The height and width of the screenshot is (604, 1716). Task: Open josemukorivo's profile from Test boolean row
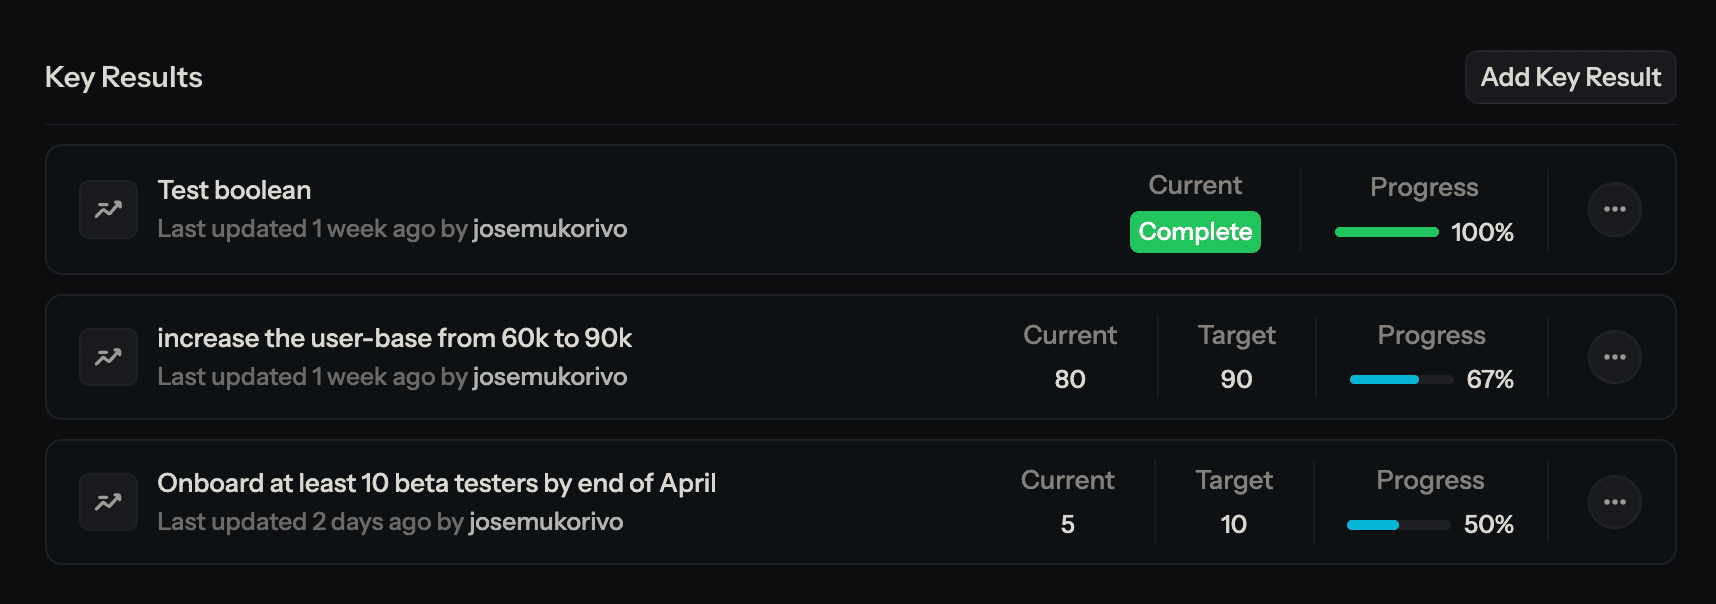[549, 229]
